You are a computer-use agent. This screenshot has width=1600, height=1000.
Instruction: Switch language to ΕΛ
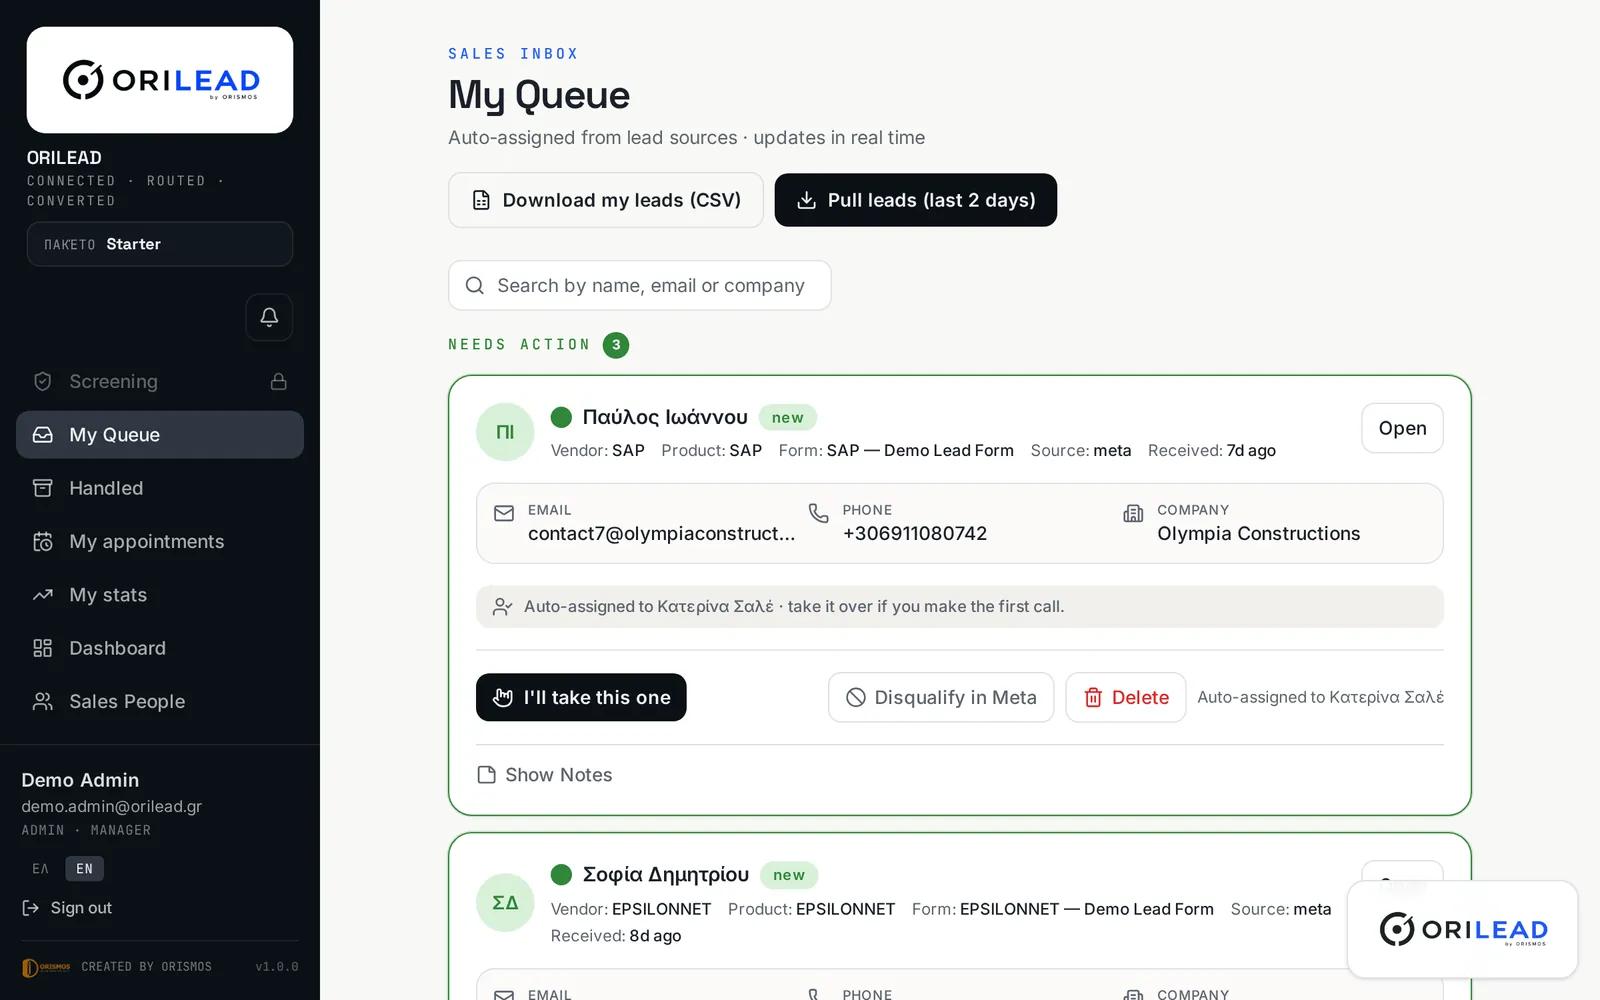coord(41,868)
